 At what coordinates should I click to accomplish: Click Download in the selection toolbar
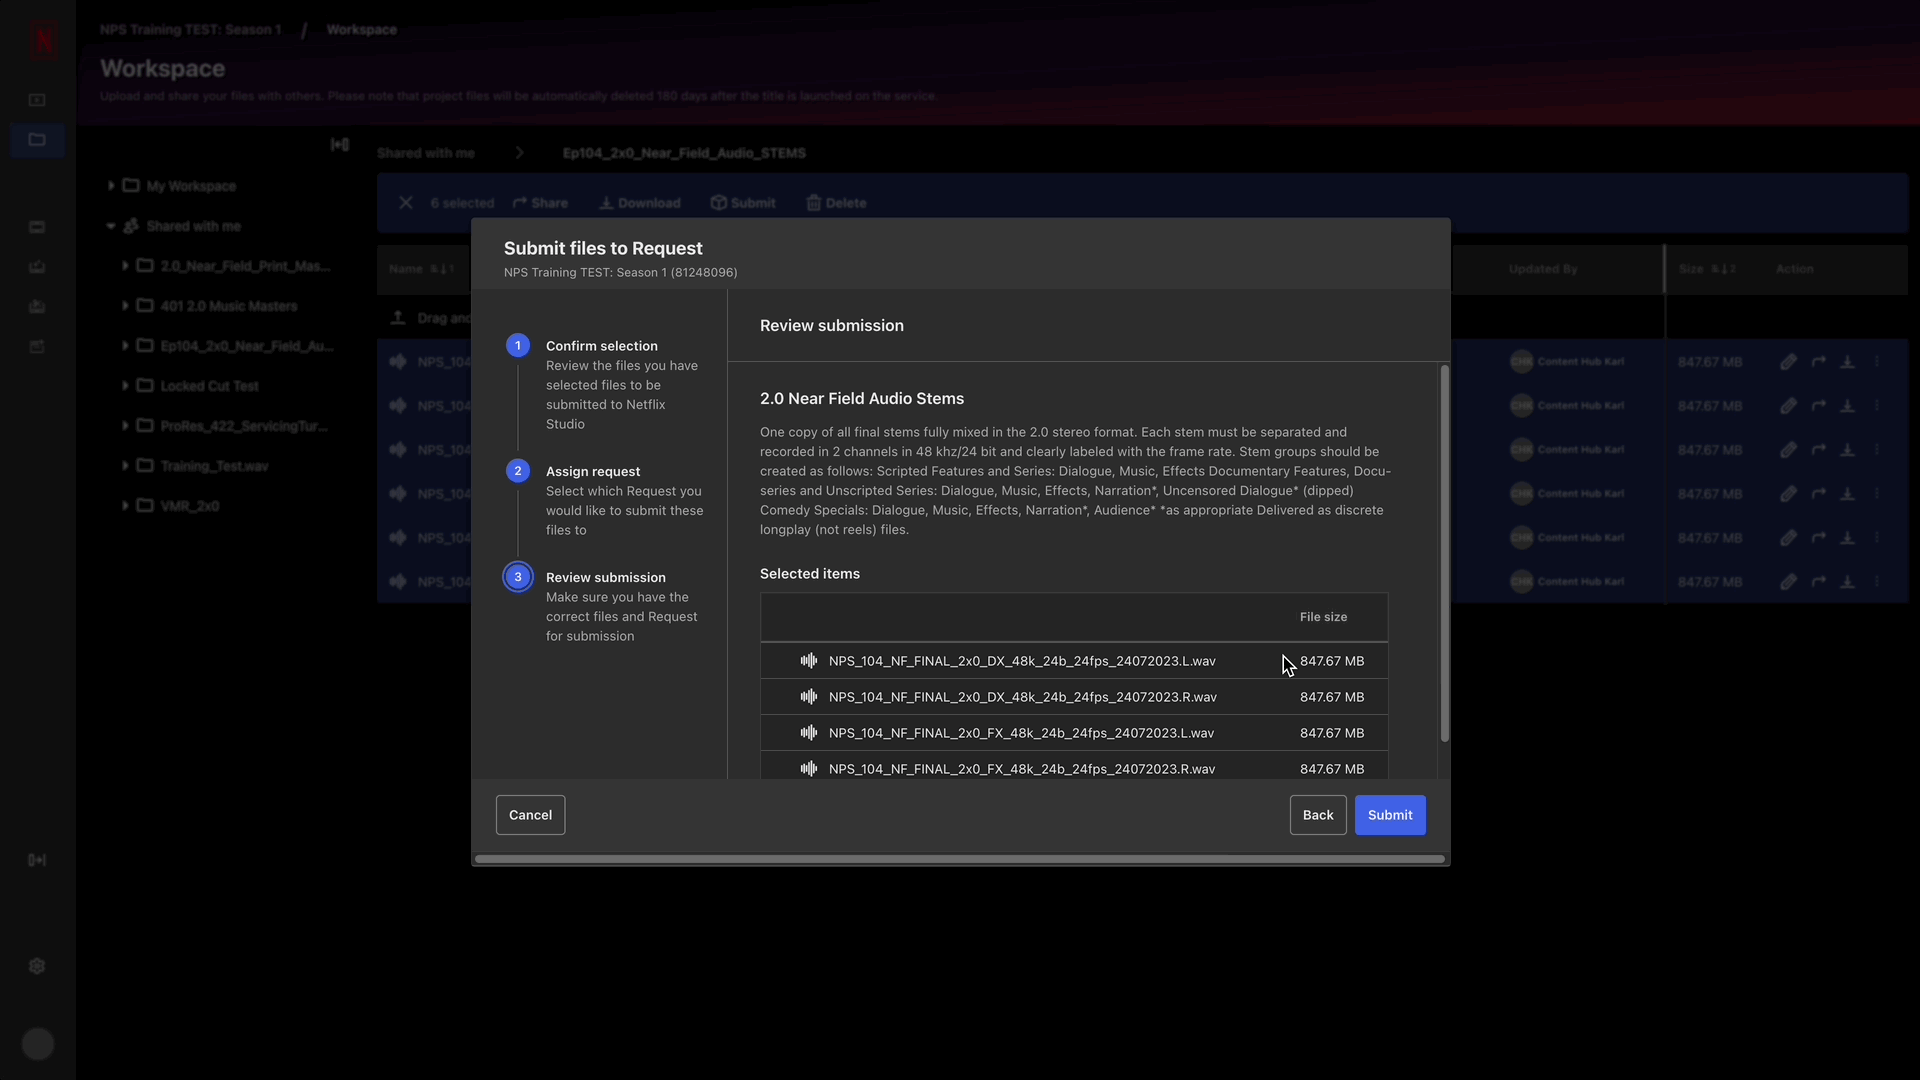tap(640, 203)
